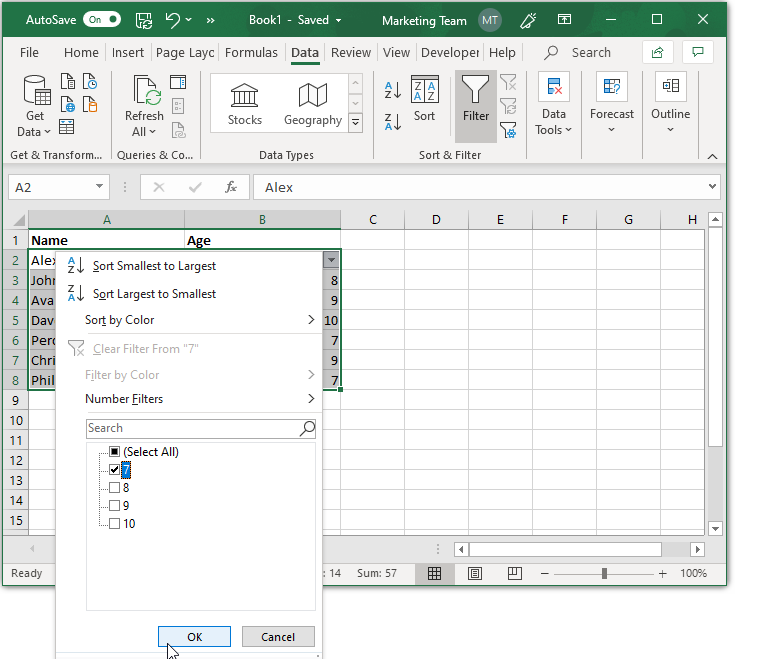Expand the Name Box dropdown arrow
Screen dimensions: 769x659
coord(99,187)
